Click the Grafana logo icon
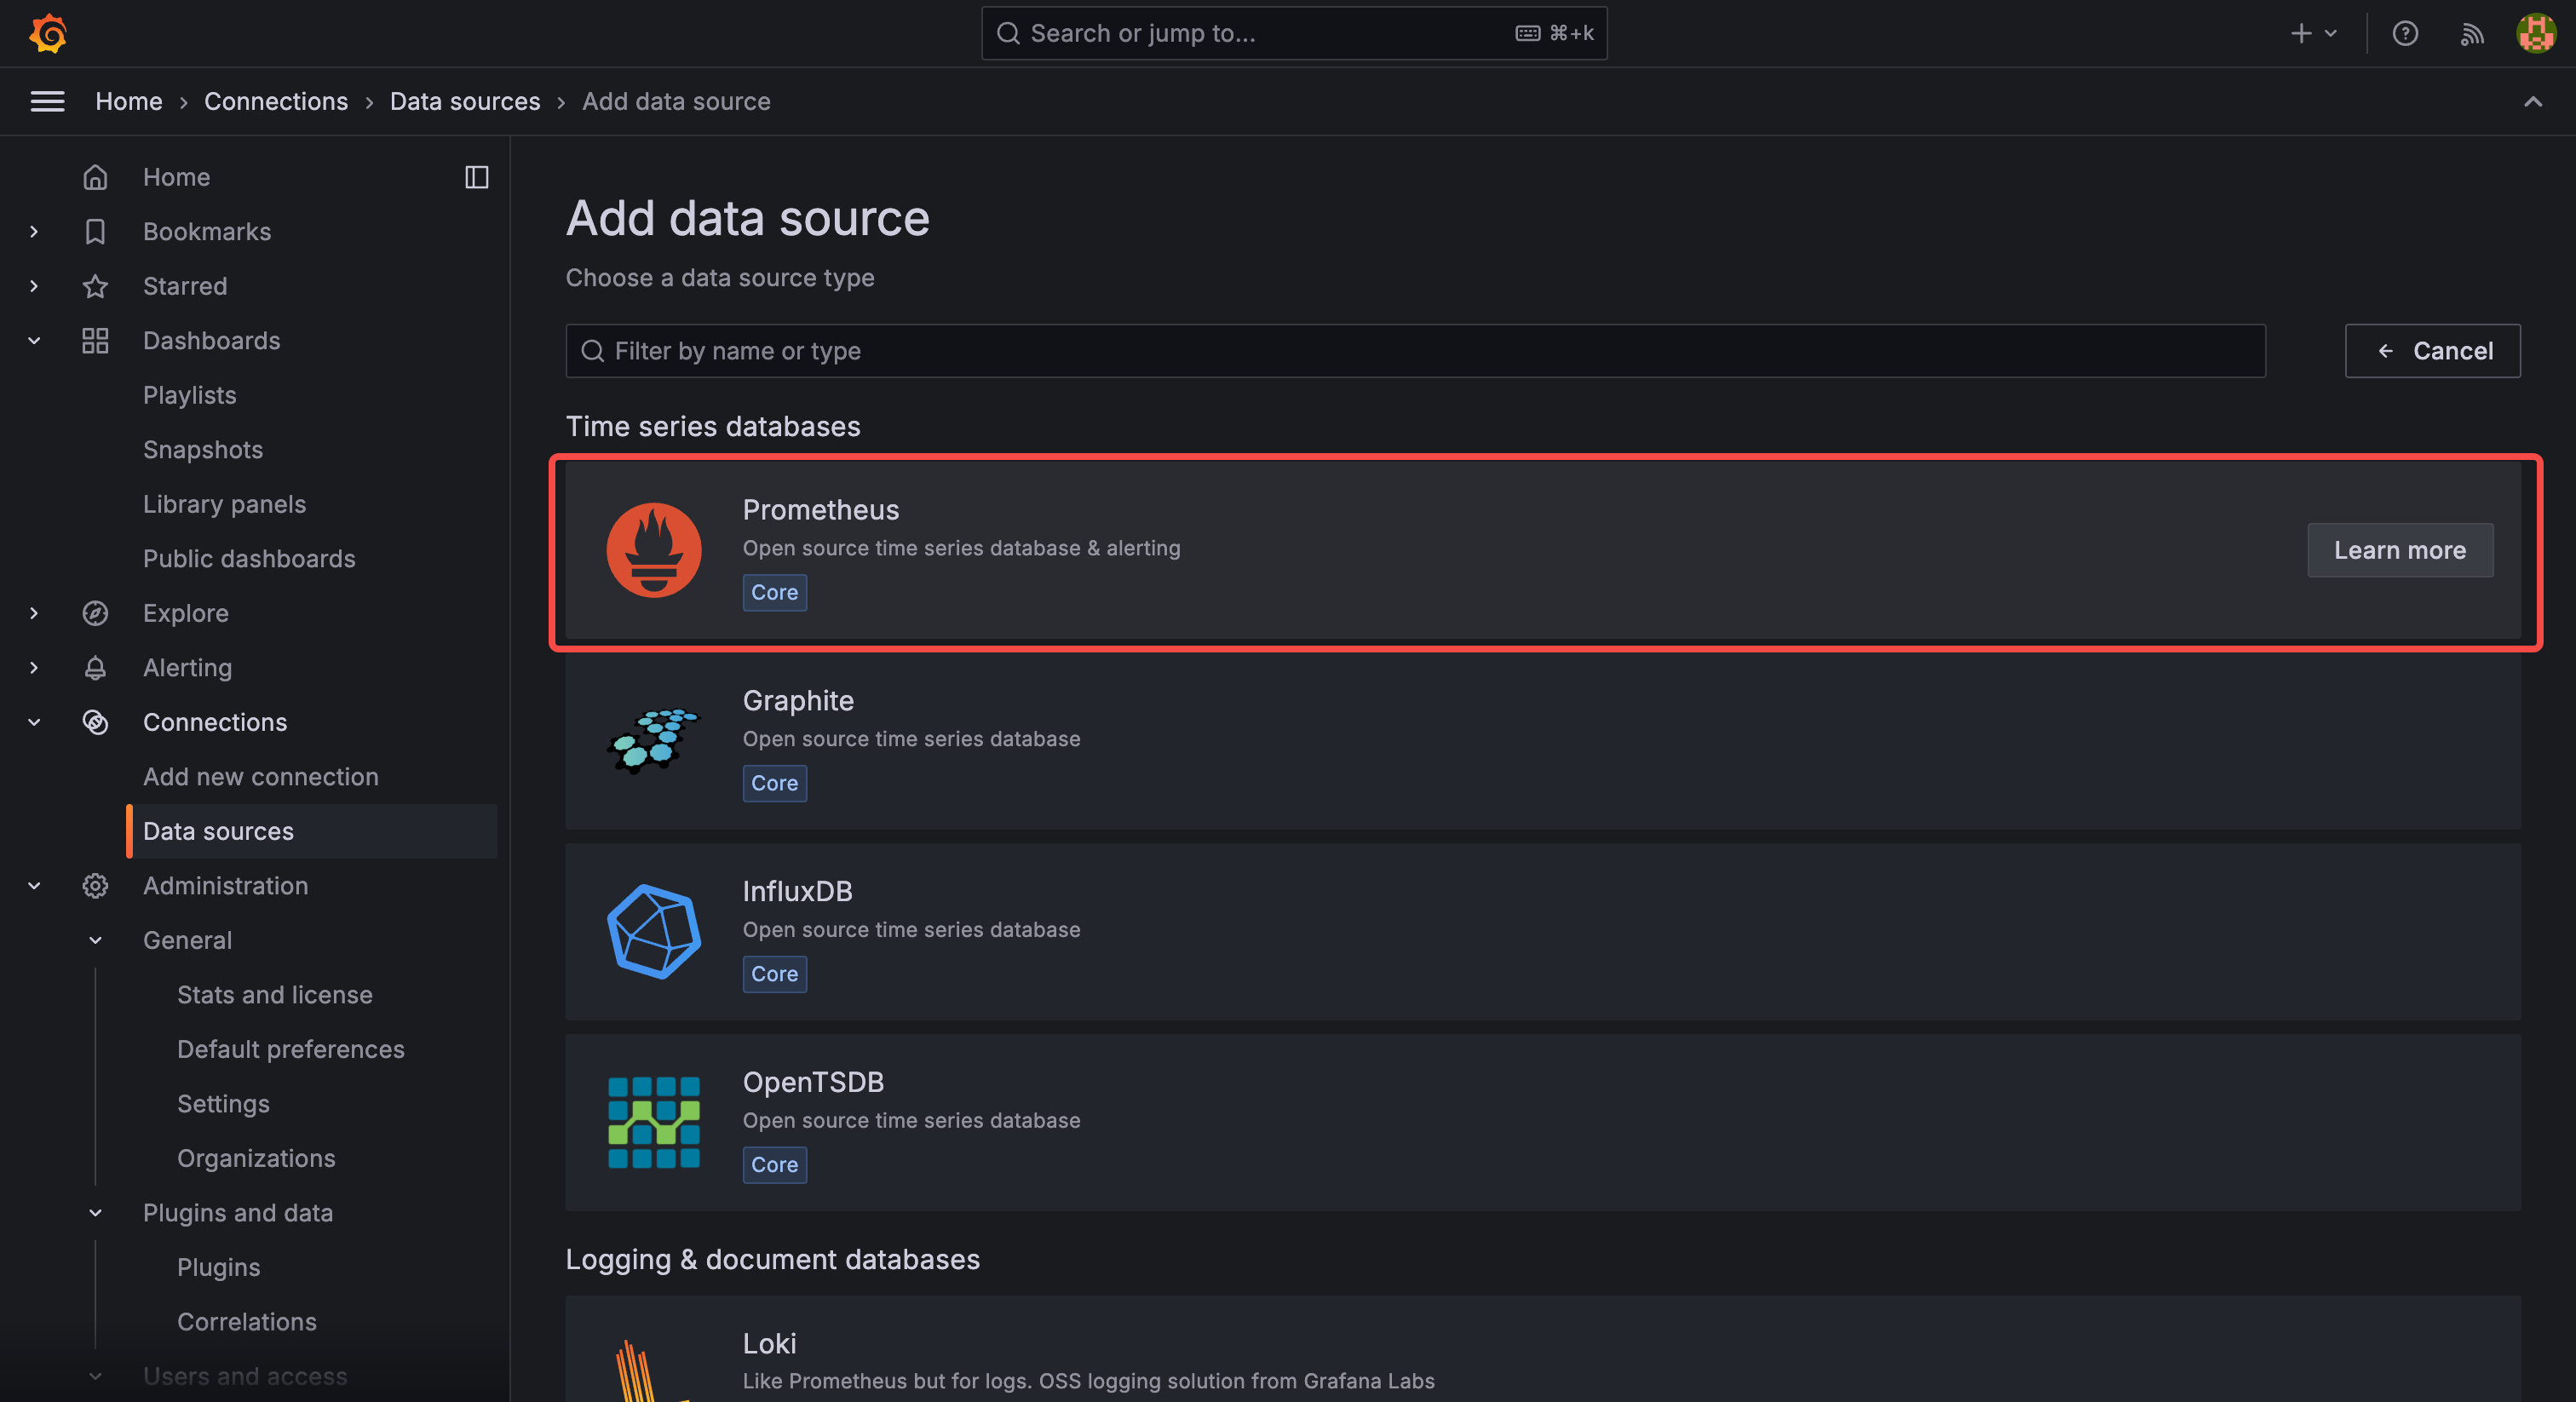2576x1402 pixels. [48, 33]
